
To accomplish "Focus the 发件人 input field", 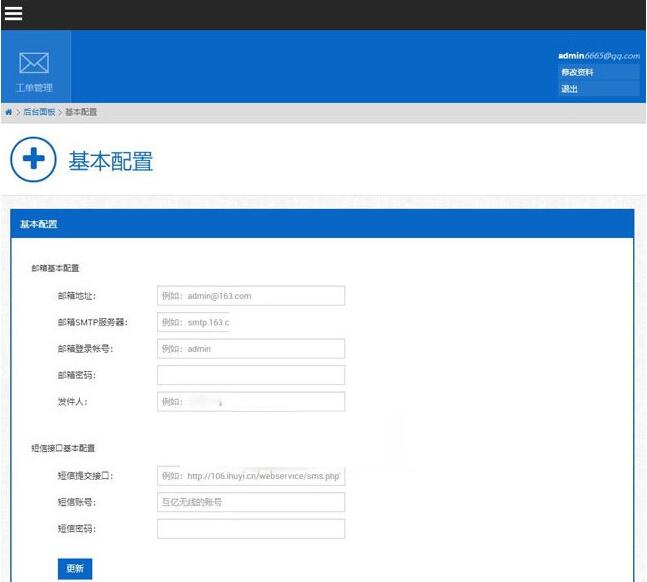I will (250, 402).
